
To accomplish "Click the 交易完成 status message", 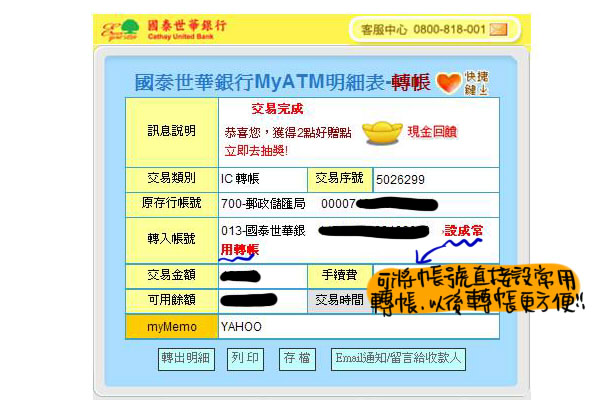I will coord(277,109).
